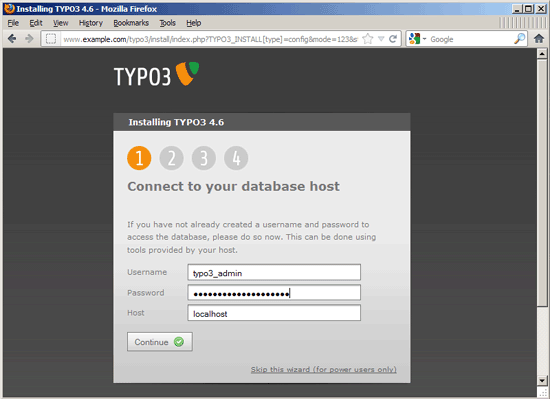Select step 2 circle in wizard
Viewport: 550px width, 399px height.
[x=171, y=158]
